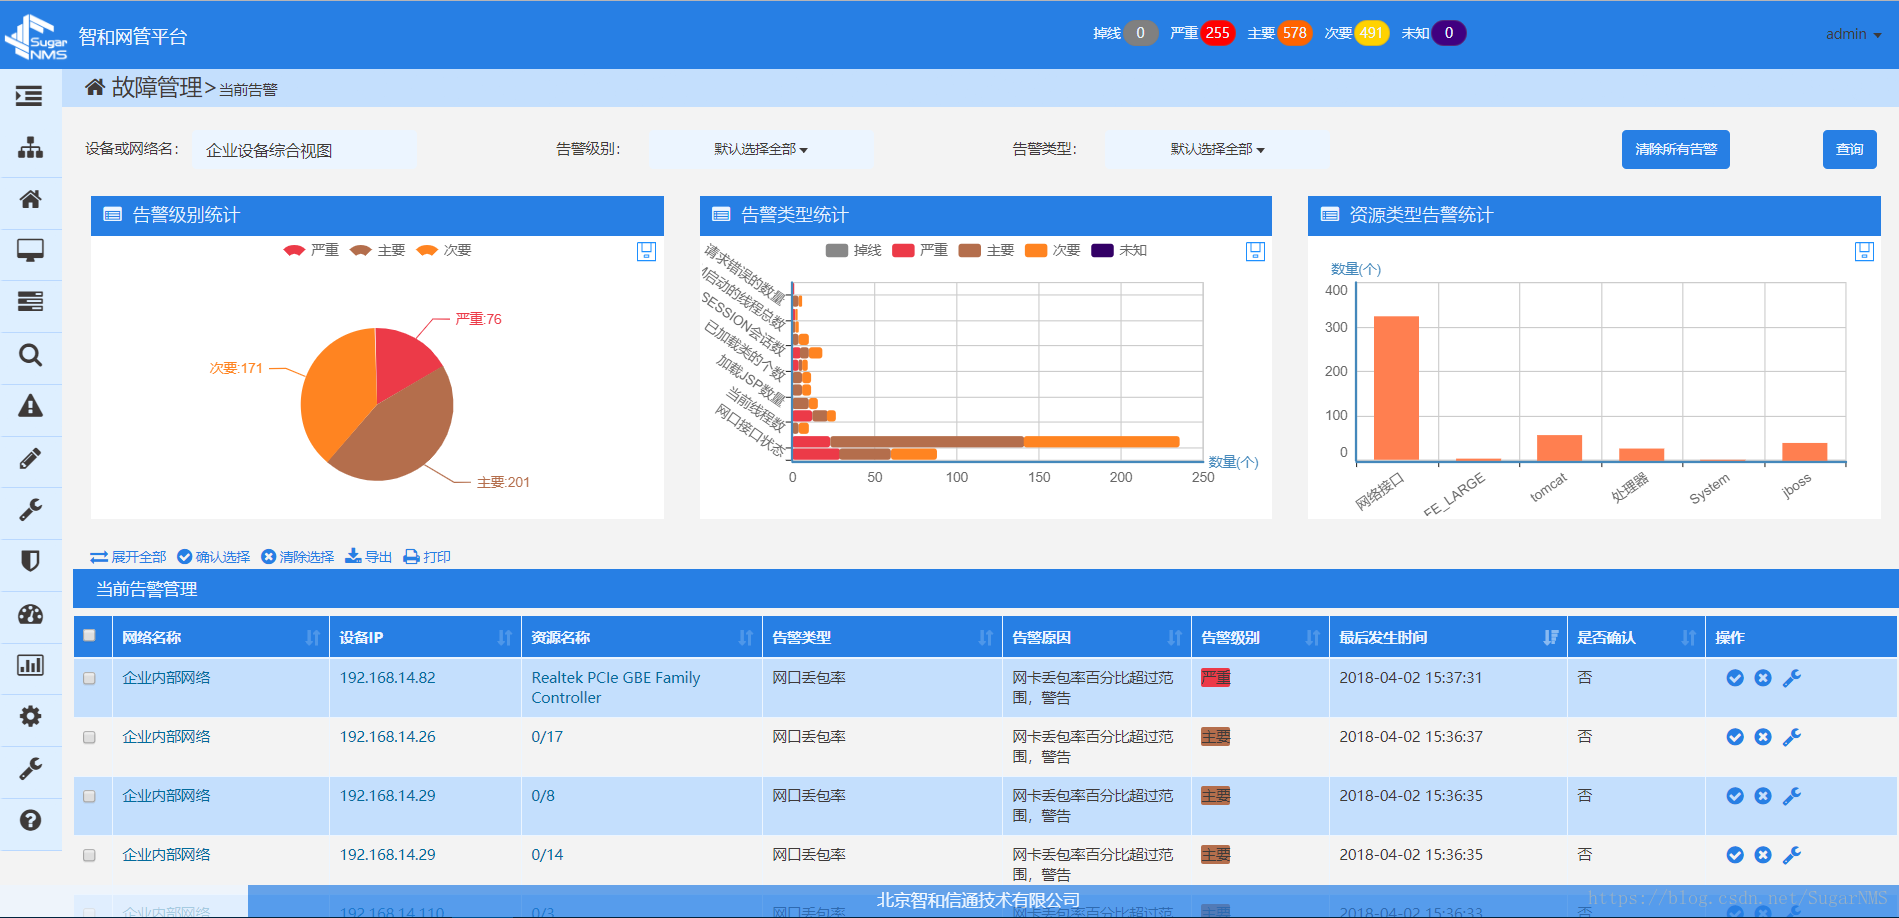Screen dimensions: 1899x918
Task: Confirm alarm for device 192.168.14.82
Action: 1734,678
